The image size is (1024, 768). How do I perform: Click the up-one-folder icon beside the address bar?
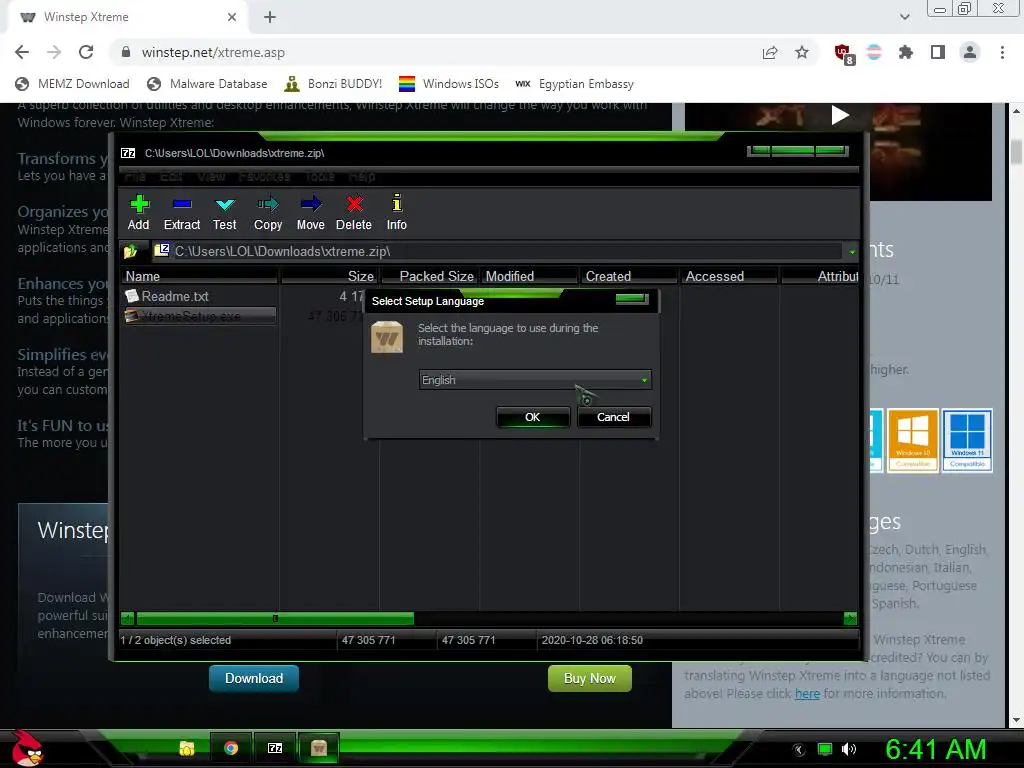(x=131, y=251)
